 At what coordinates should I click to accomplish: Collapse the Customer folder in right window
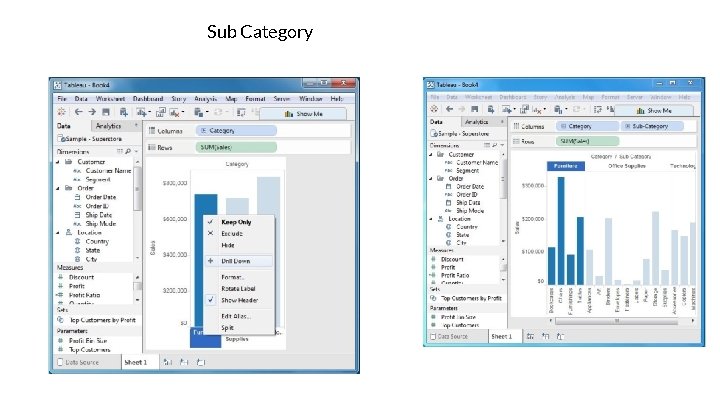click(x=431, y=155)
